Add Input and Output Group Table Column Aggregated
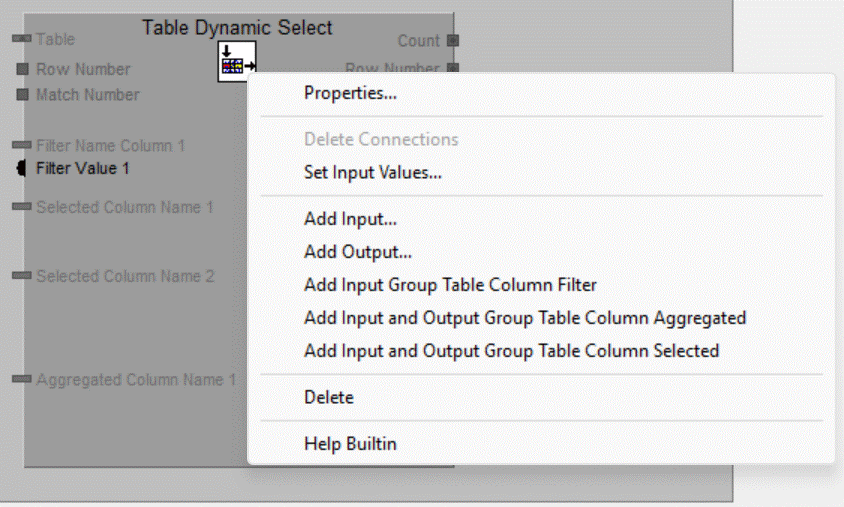This screenshot has width=844, height=507. point(524,318)
